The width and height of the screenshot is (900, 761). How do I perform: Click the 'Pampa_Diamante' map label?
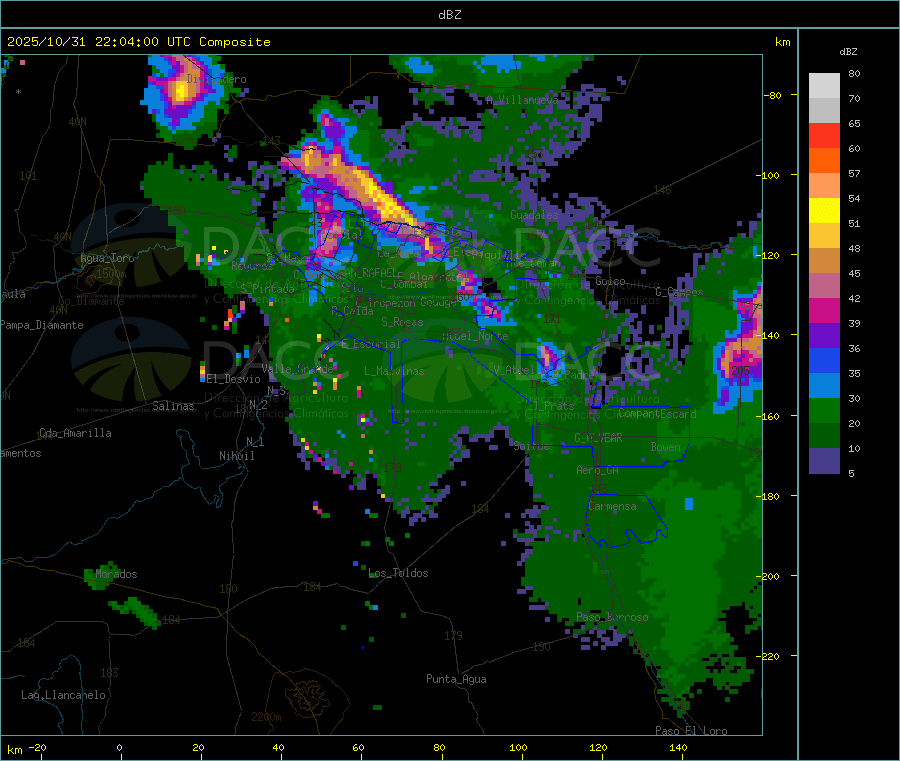[x=42, y=325]
